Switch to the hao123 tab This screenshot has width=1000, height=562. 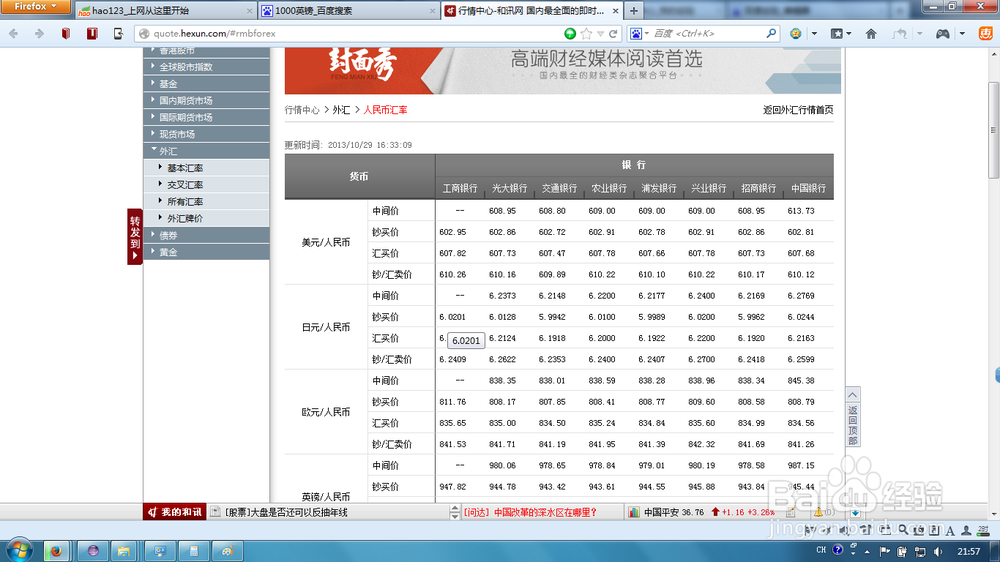coord(165,11)
